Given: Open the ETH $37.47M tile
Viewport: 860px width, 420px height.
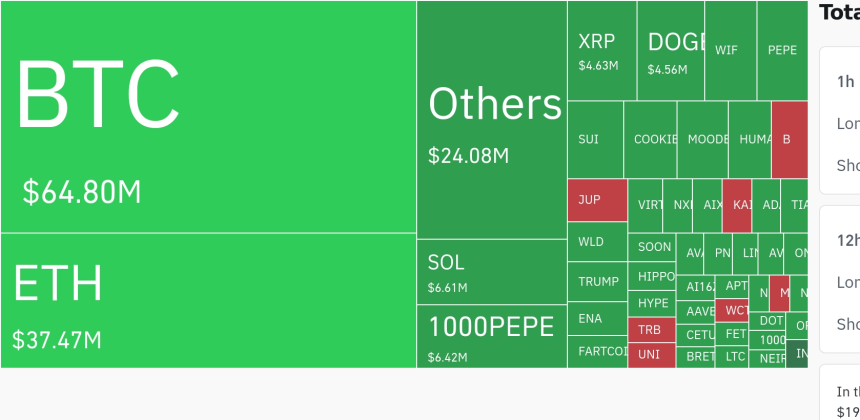Looking at the screenshot, I should click(x=208, y=300).
